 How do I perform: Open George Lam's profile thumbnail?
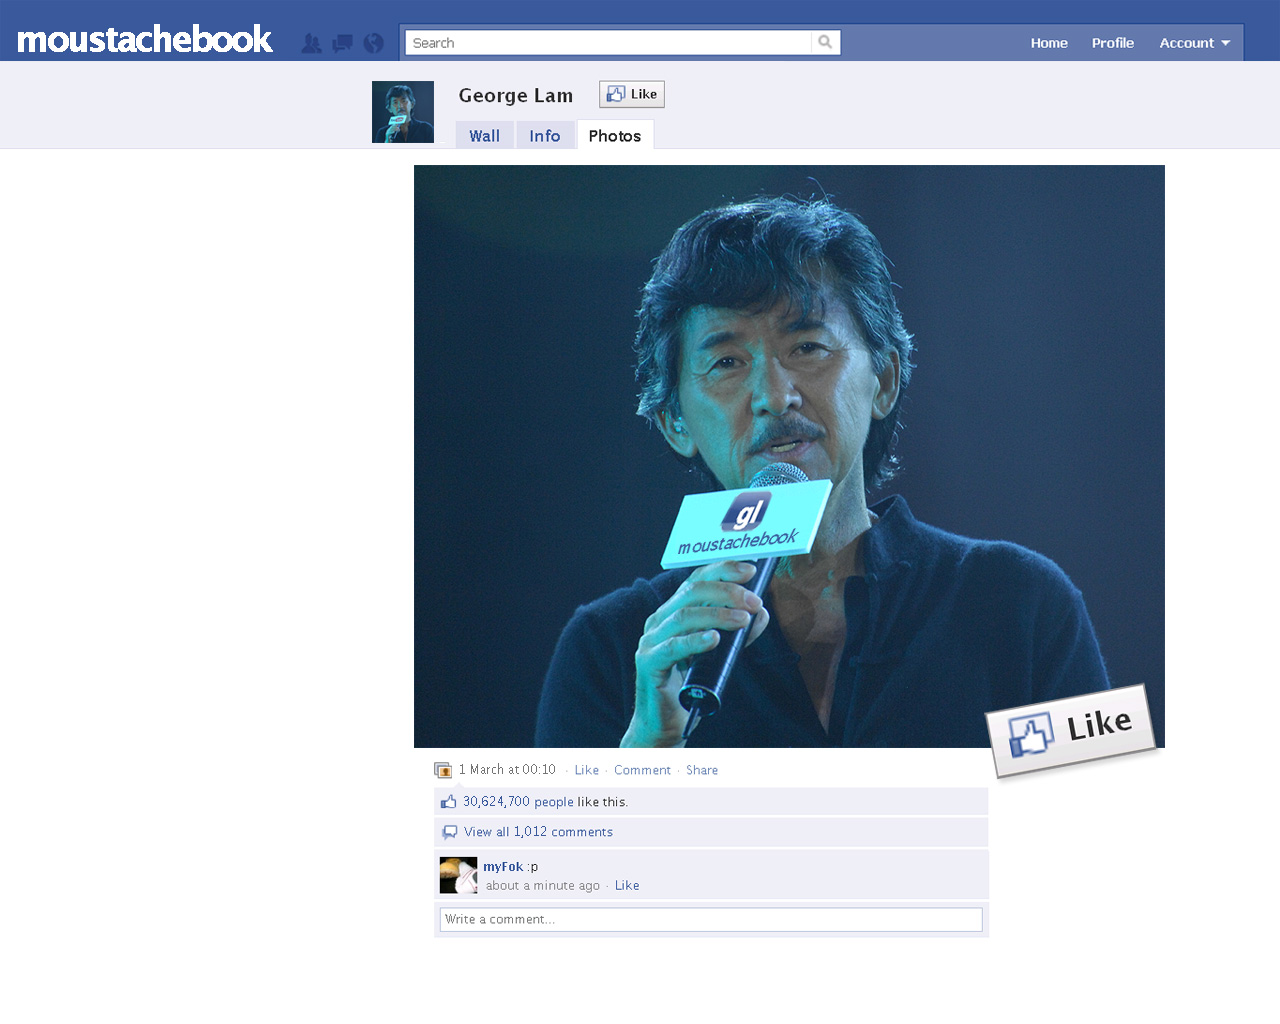tap(403, 112)
